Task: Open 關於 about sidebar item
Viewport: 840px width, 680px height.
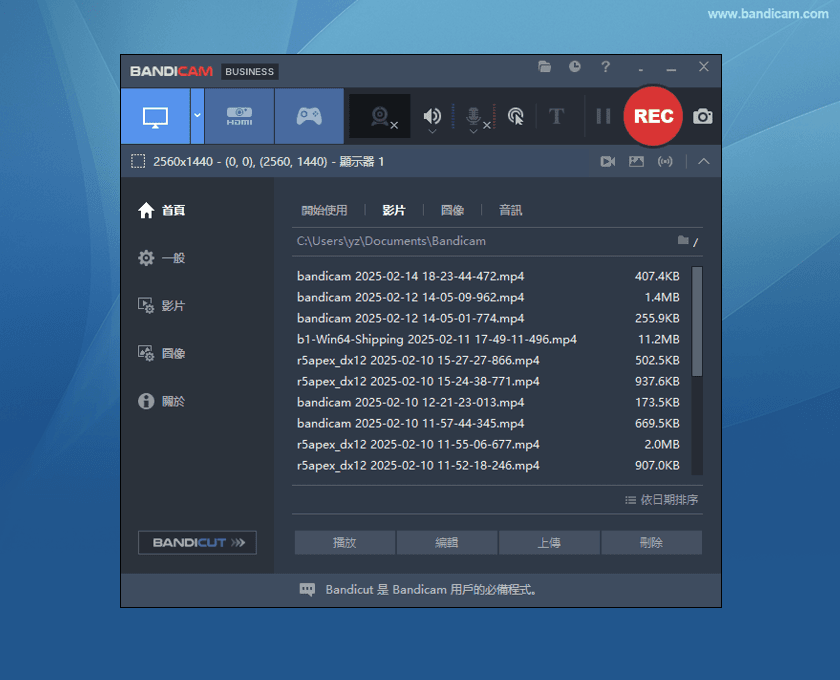Action: (x=161, y=401)
